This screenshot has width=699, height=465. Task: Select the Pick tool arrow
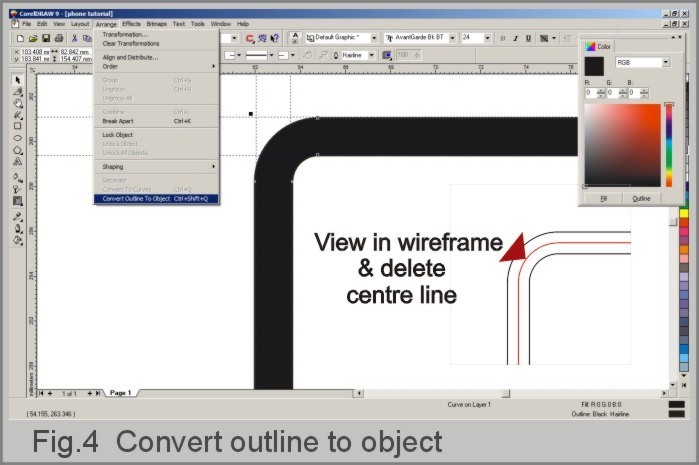(18, 80)
